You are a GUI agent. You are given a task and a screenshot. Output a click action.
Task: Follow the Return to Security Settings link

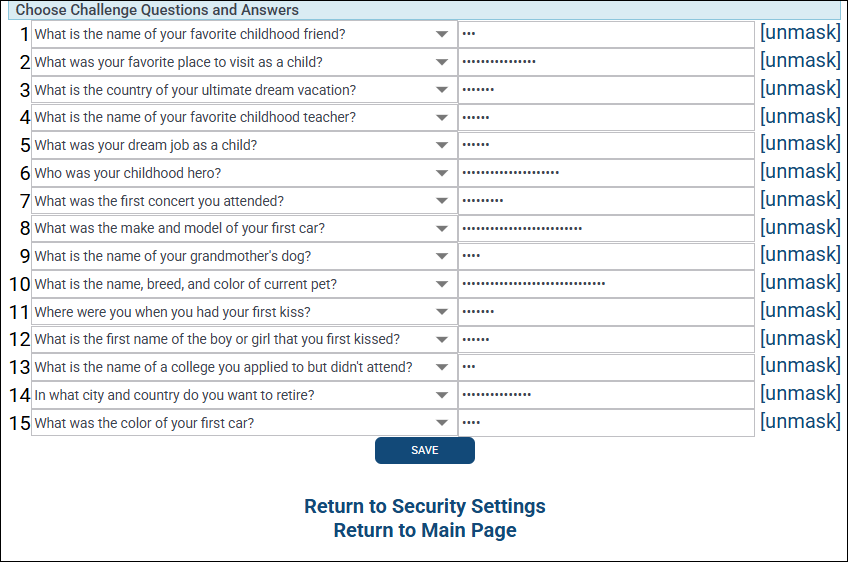tap(424, 506)
